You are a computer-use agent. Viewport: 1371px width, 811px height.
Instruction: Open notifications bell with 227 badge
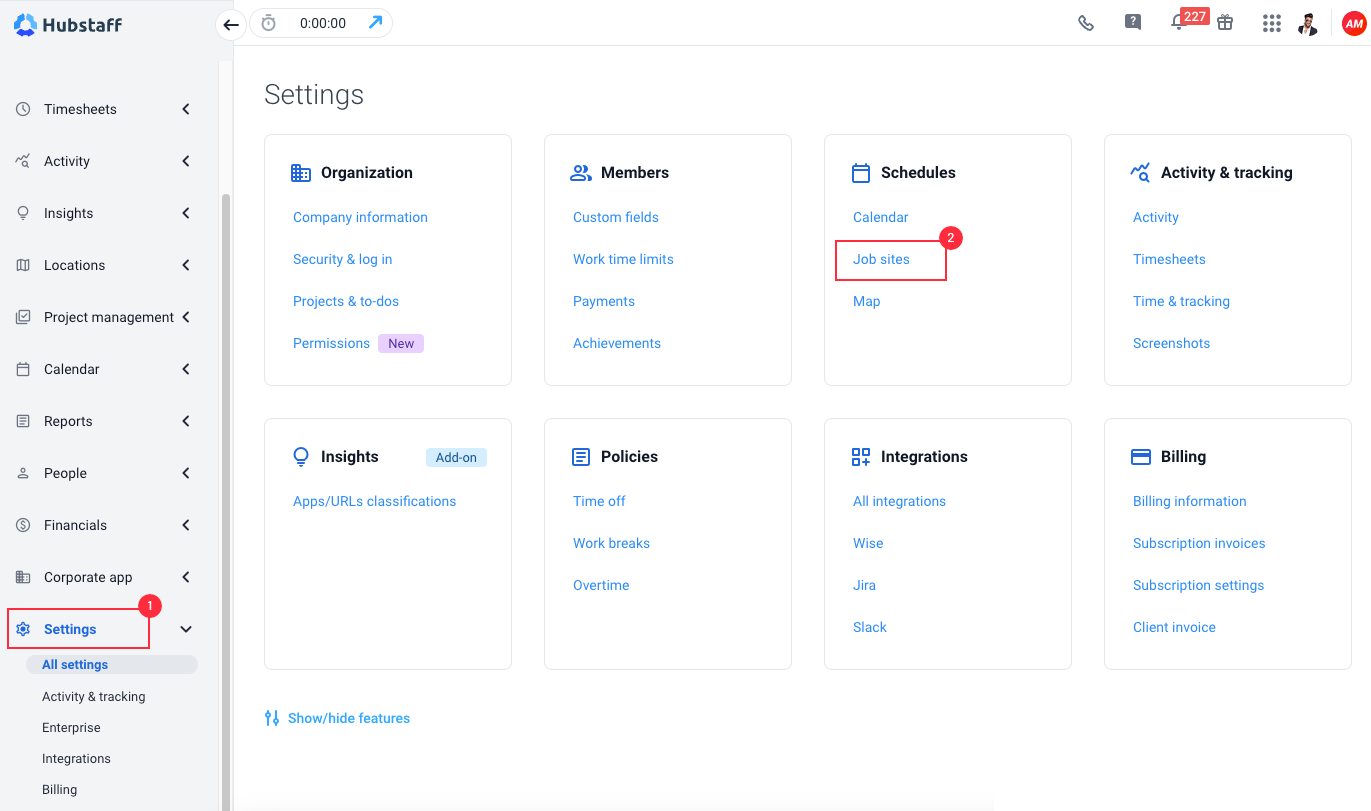point(1180,23)
